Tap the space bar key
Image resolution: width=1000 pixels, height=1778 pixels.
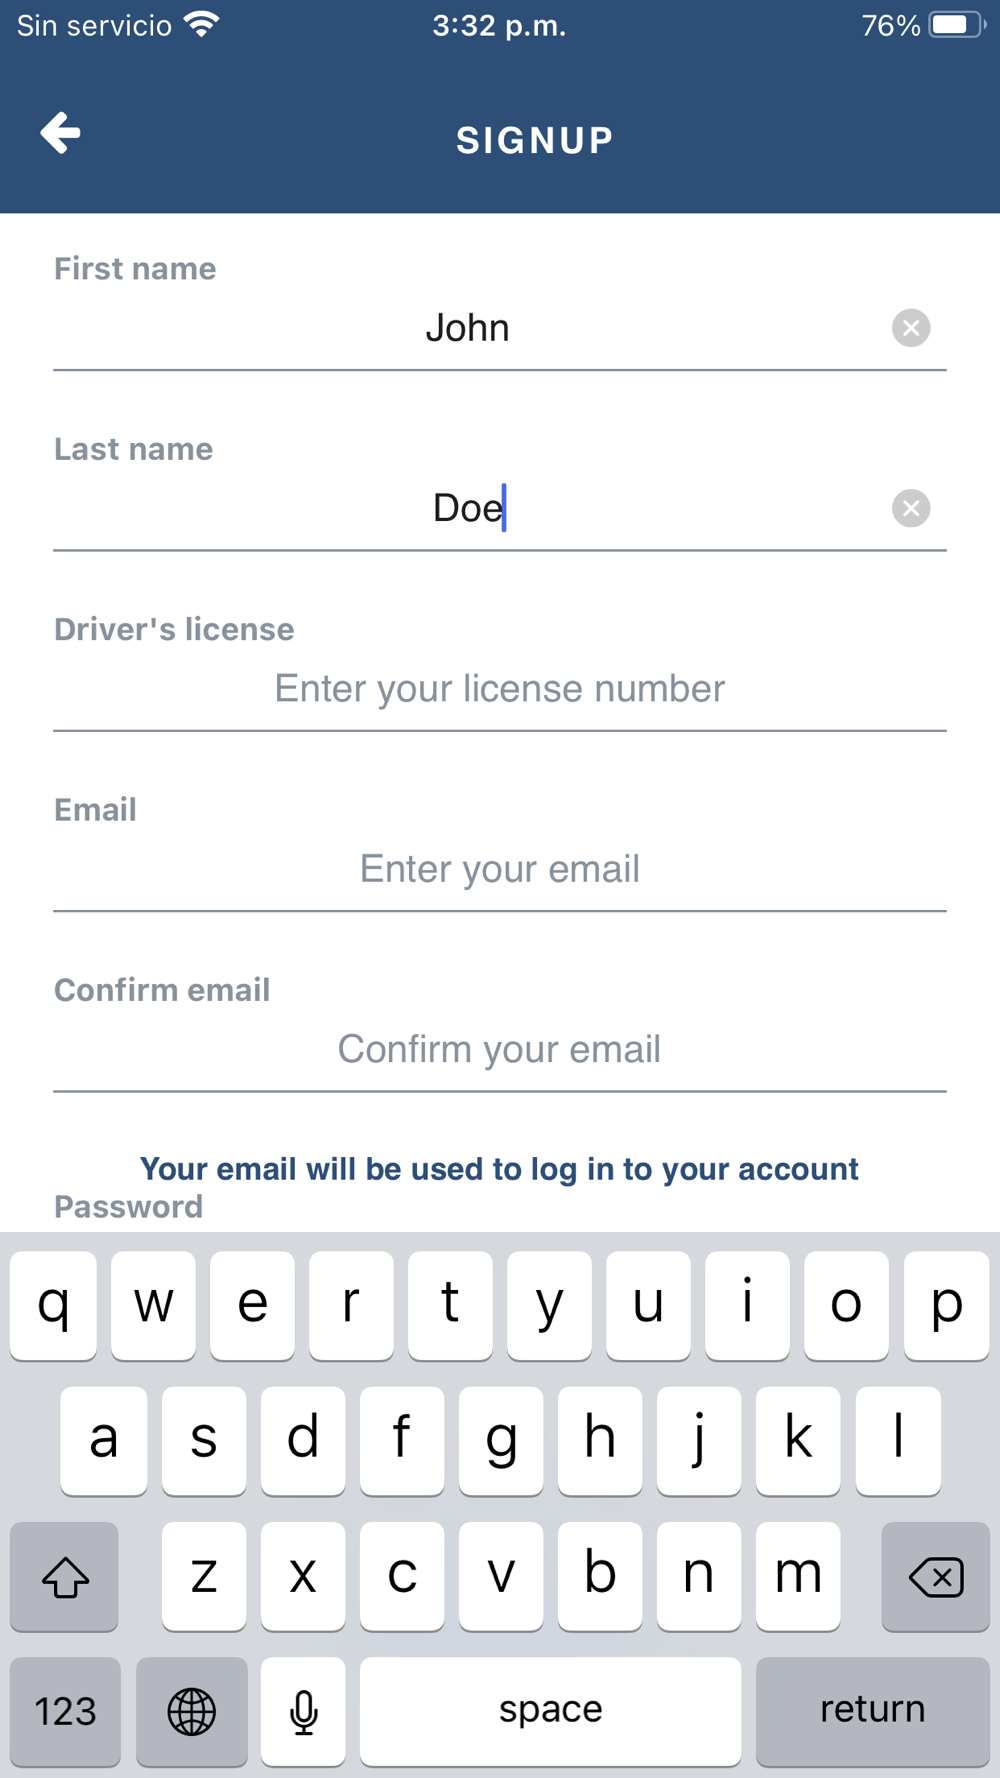coord(551,1711)
